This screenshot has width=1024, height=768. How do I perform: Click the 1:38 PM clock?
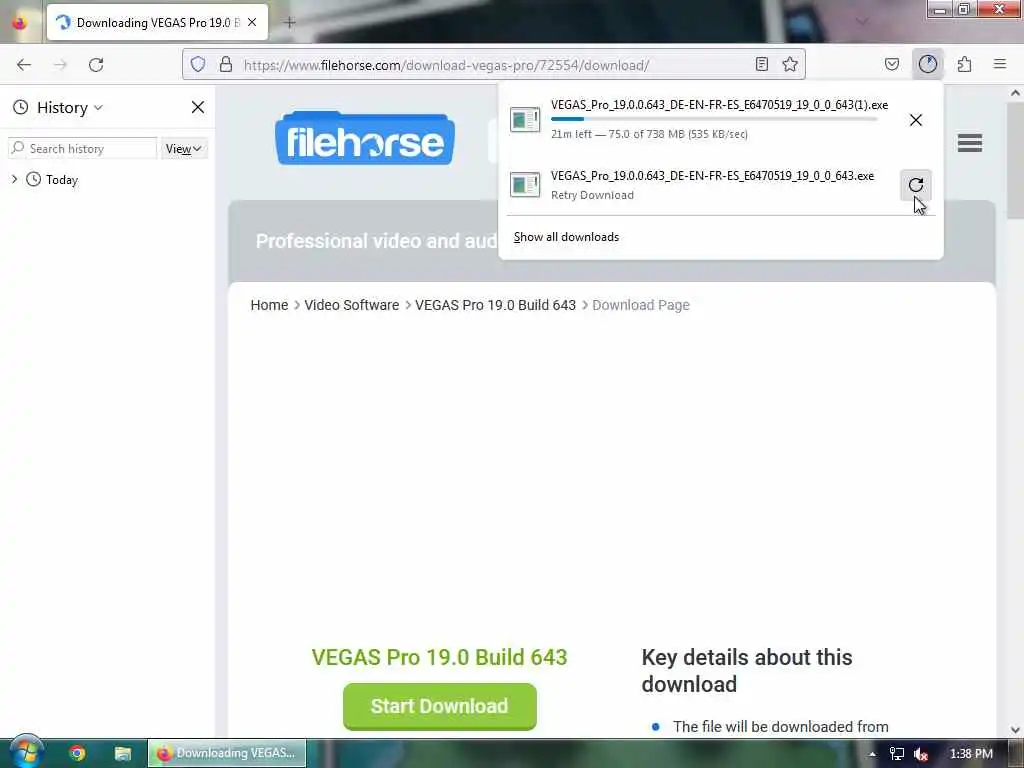[971, 754]
